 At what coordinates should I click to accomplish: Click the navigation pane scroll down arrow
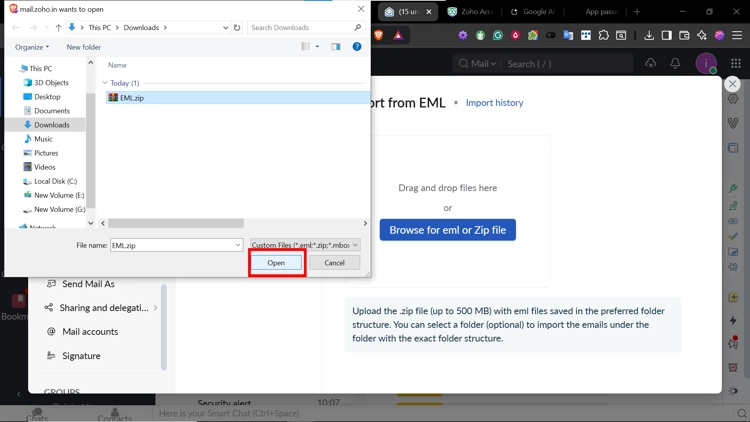click(x=90, y=223)
